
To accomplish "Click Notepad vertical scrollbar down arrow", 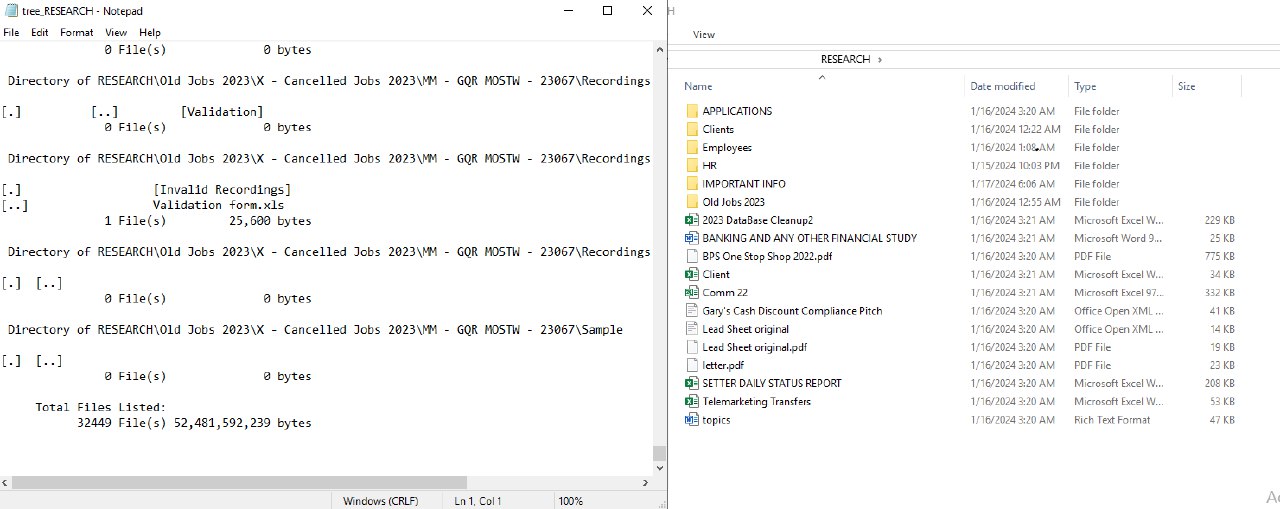I will pos(659,468).
